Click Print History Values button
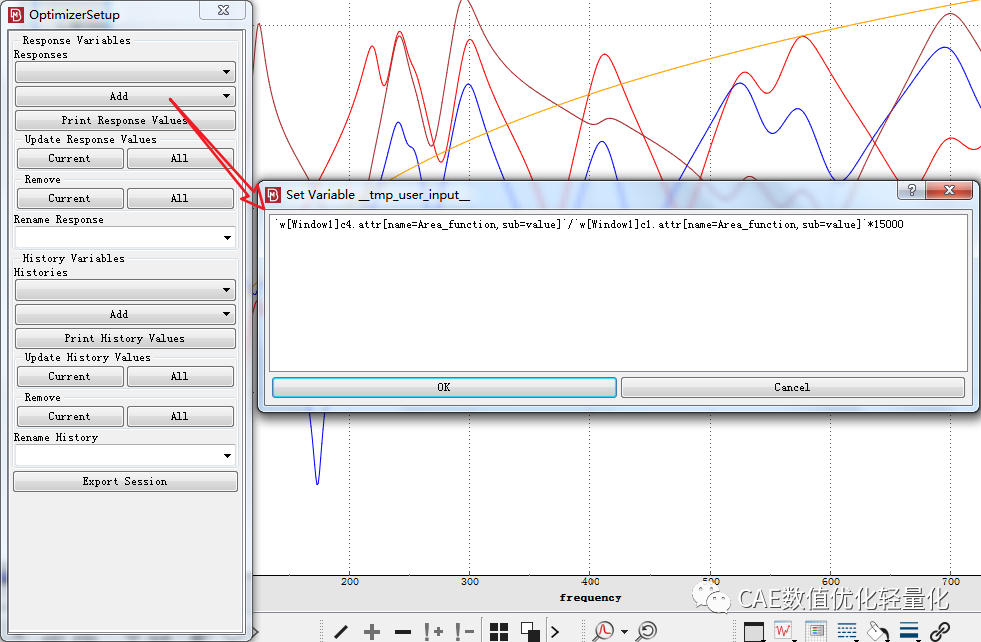The width and height of the screenshot is (981, 642). pyautogui.click(x=125, y=339)
